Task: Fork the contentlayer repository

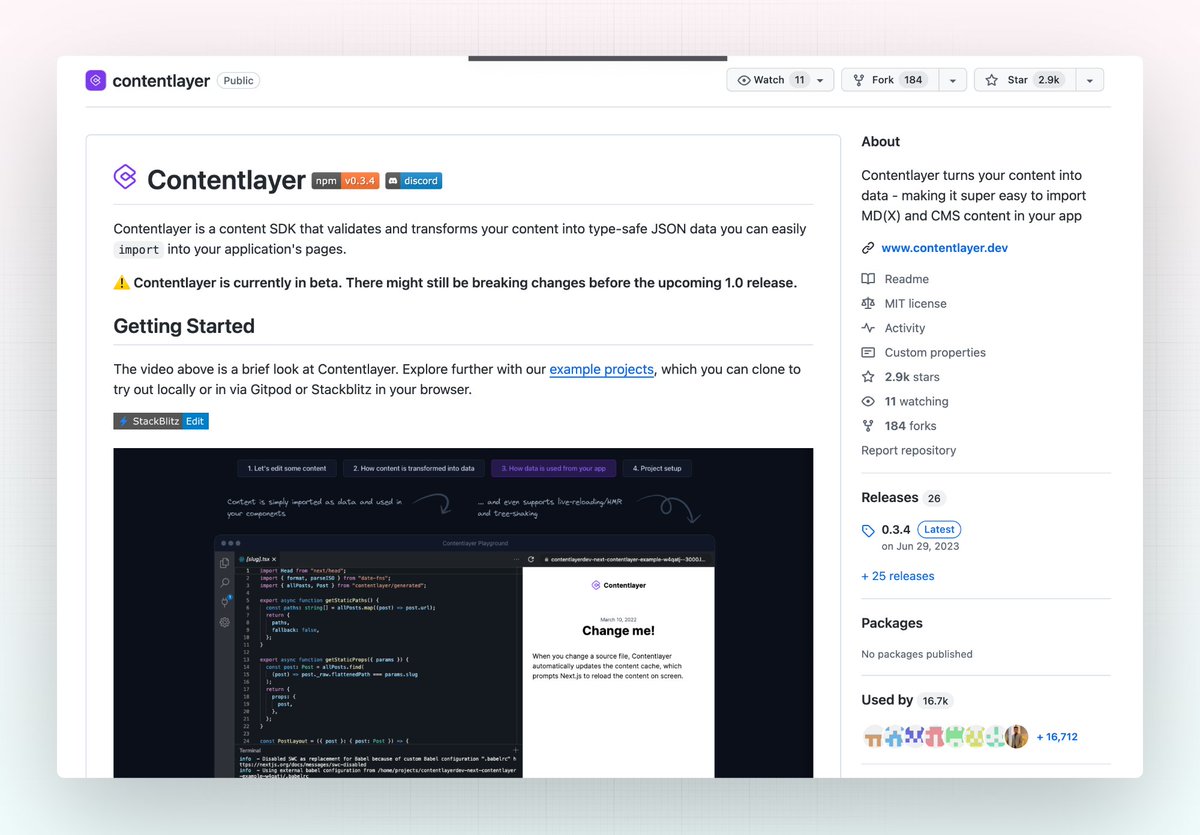Action: coord(889,80)
